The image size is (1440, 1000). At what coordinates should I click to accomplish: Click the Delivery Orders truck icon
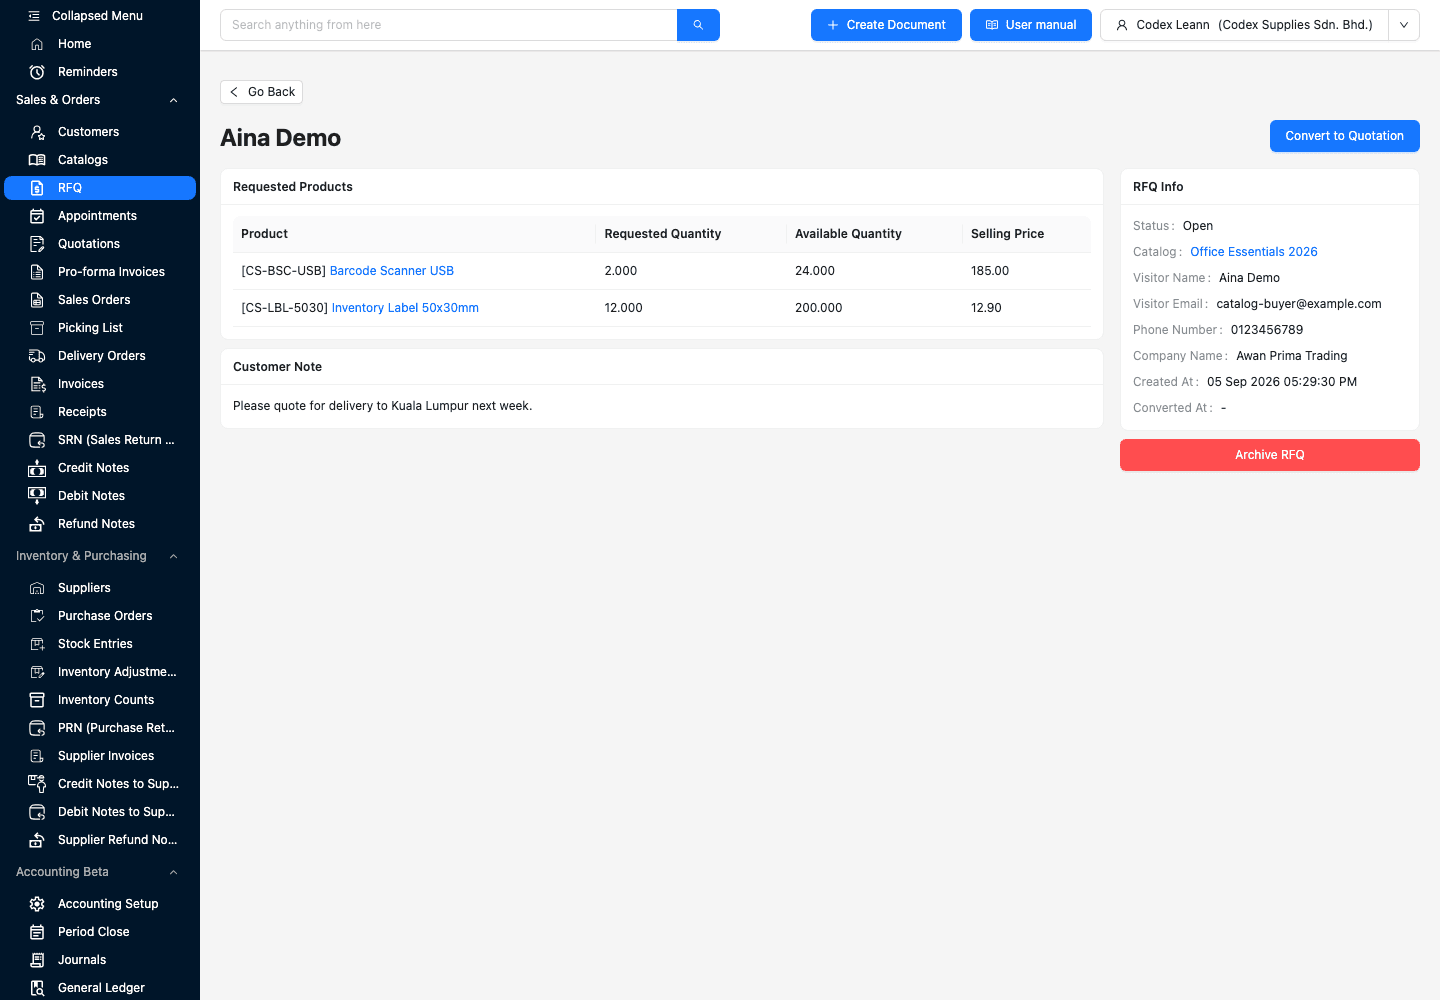tap(37, 356)
